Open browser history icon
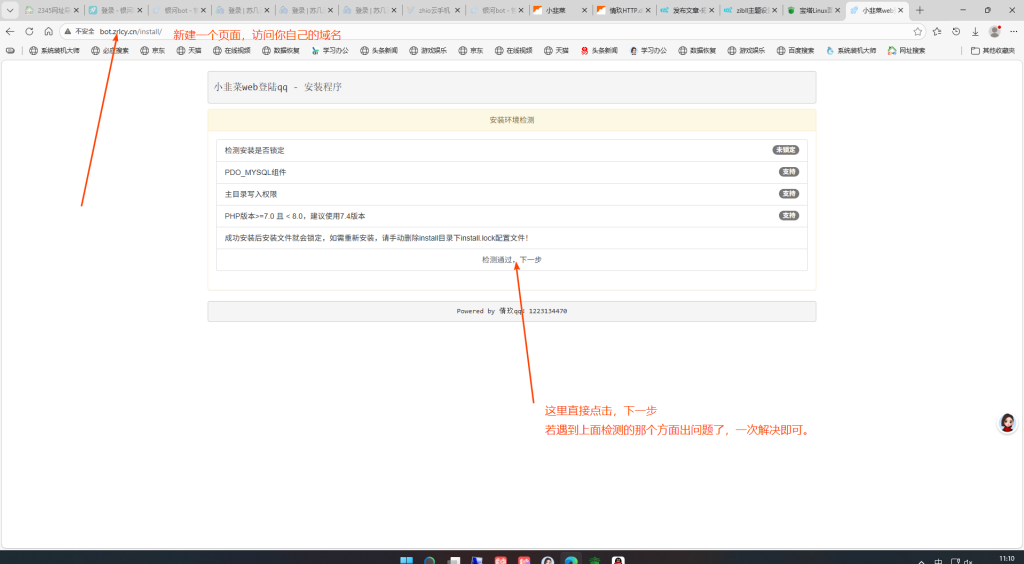 point(956,31)
